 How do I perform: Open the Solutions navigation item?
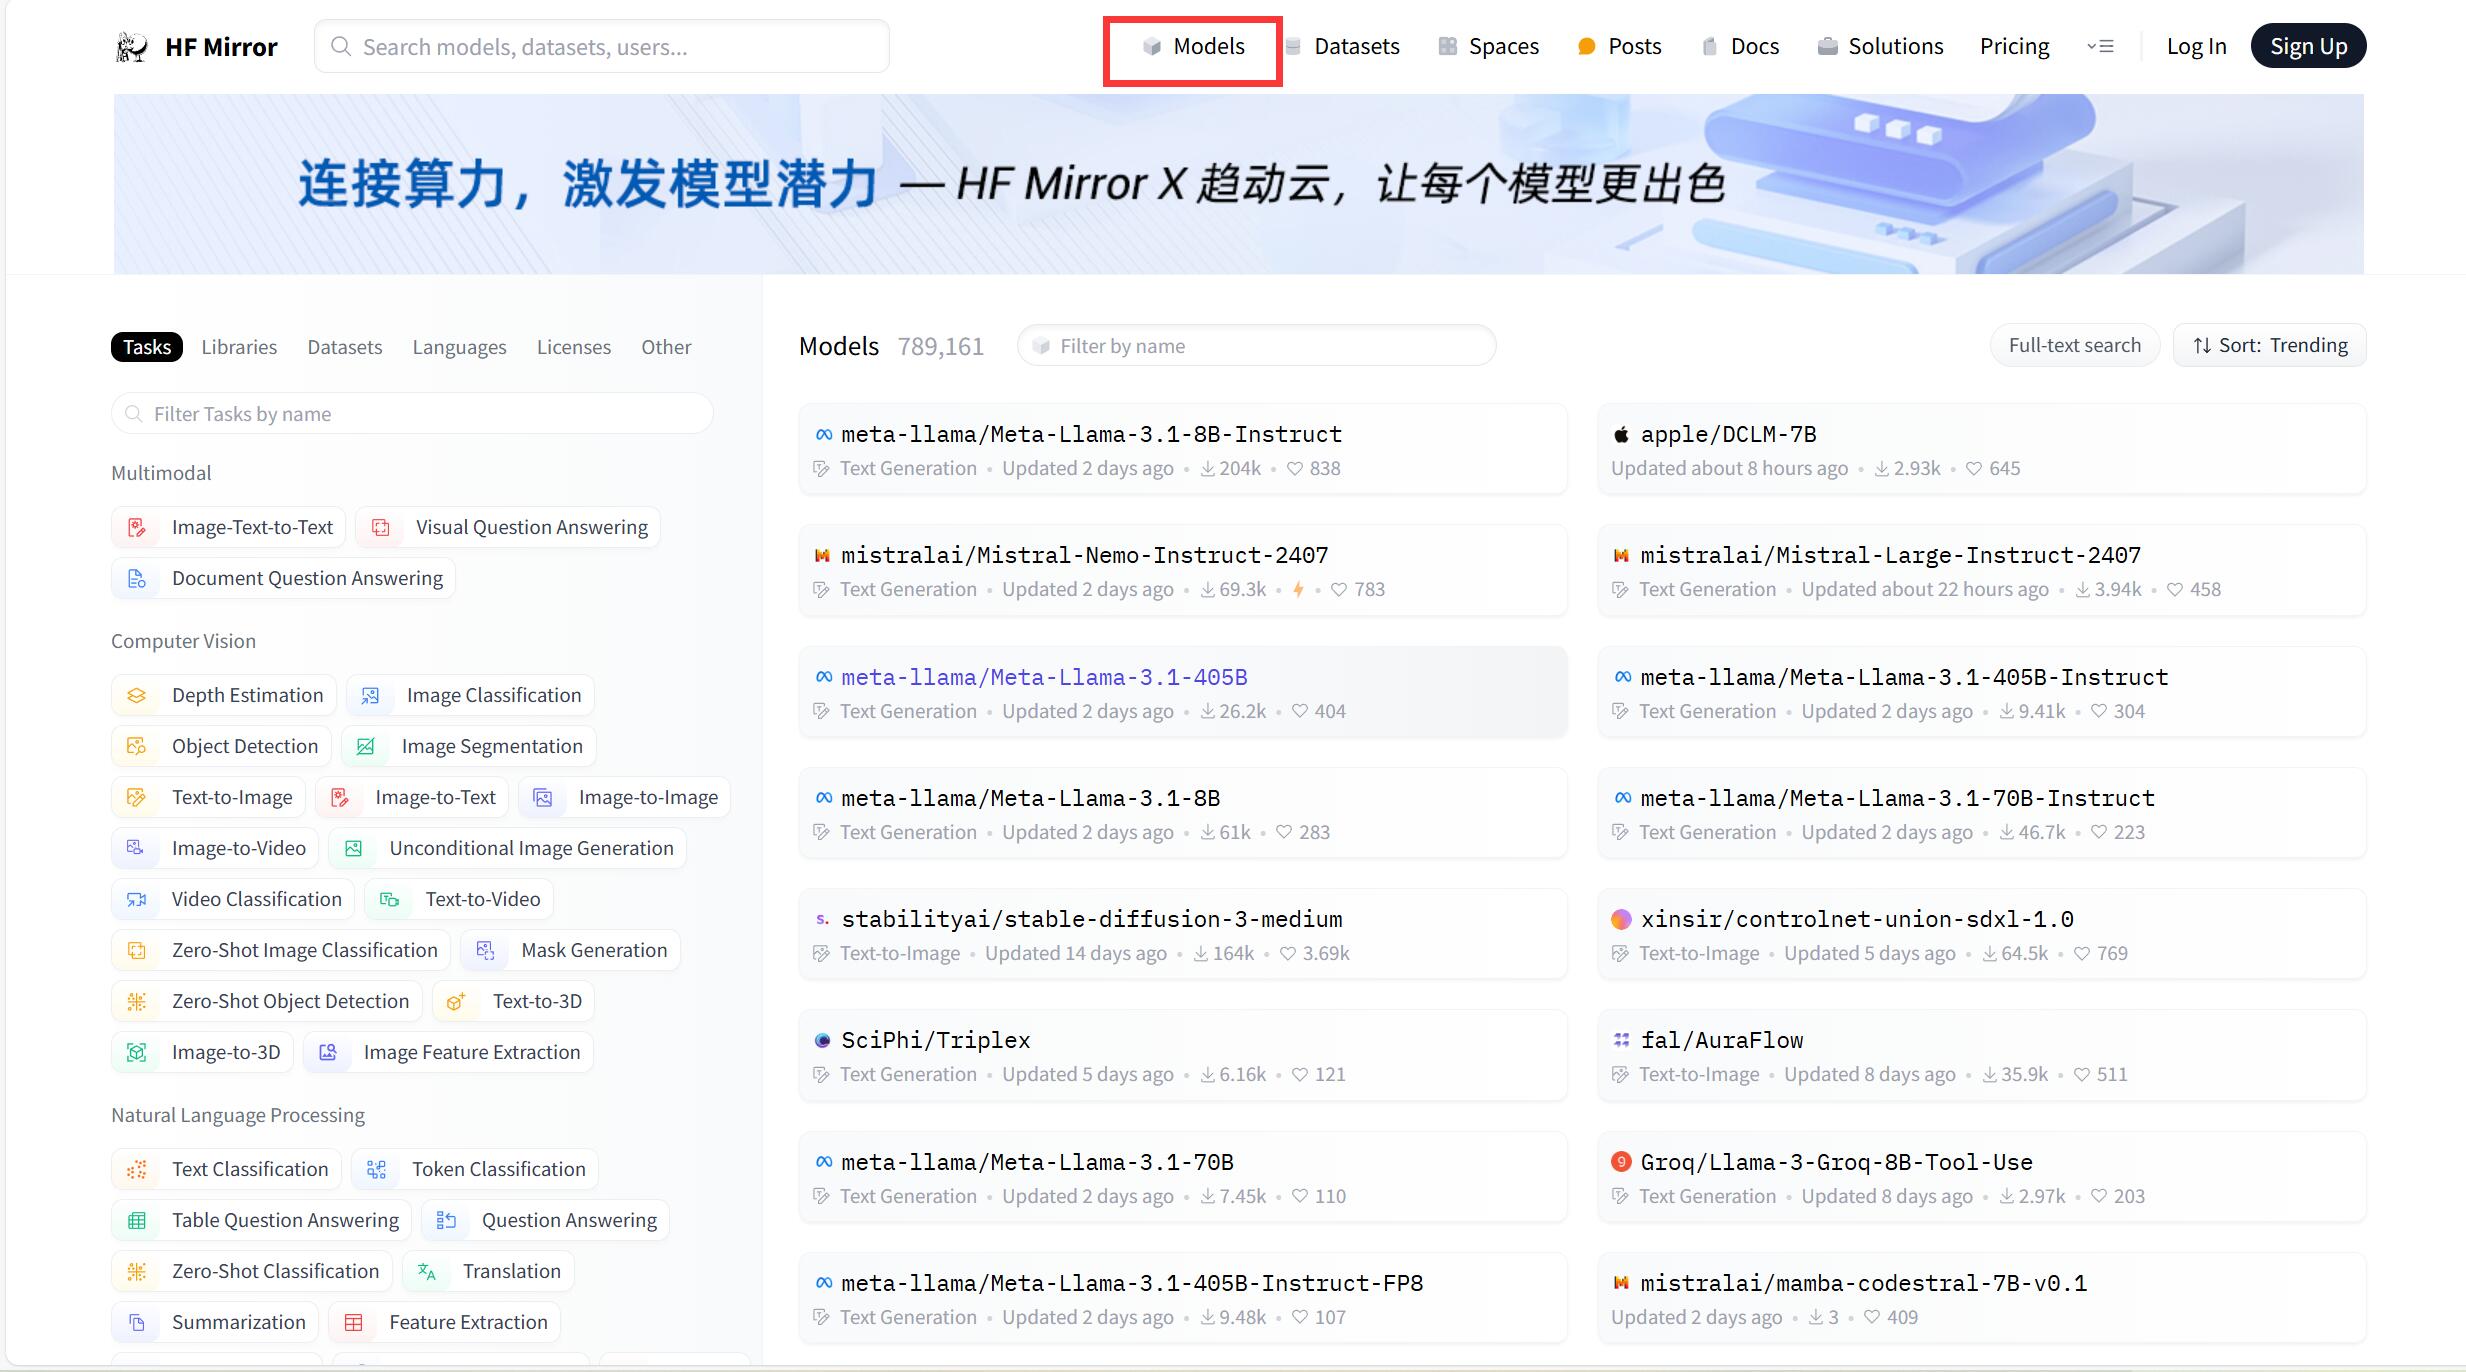[1880, 46]
